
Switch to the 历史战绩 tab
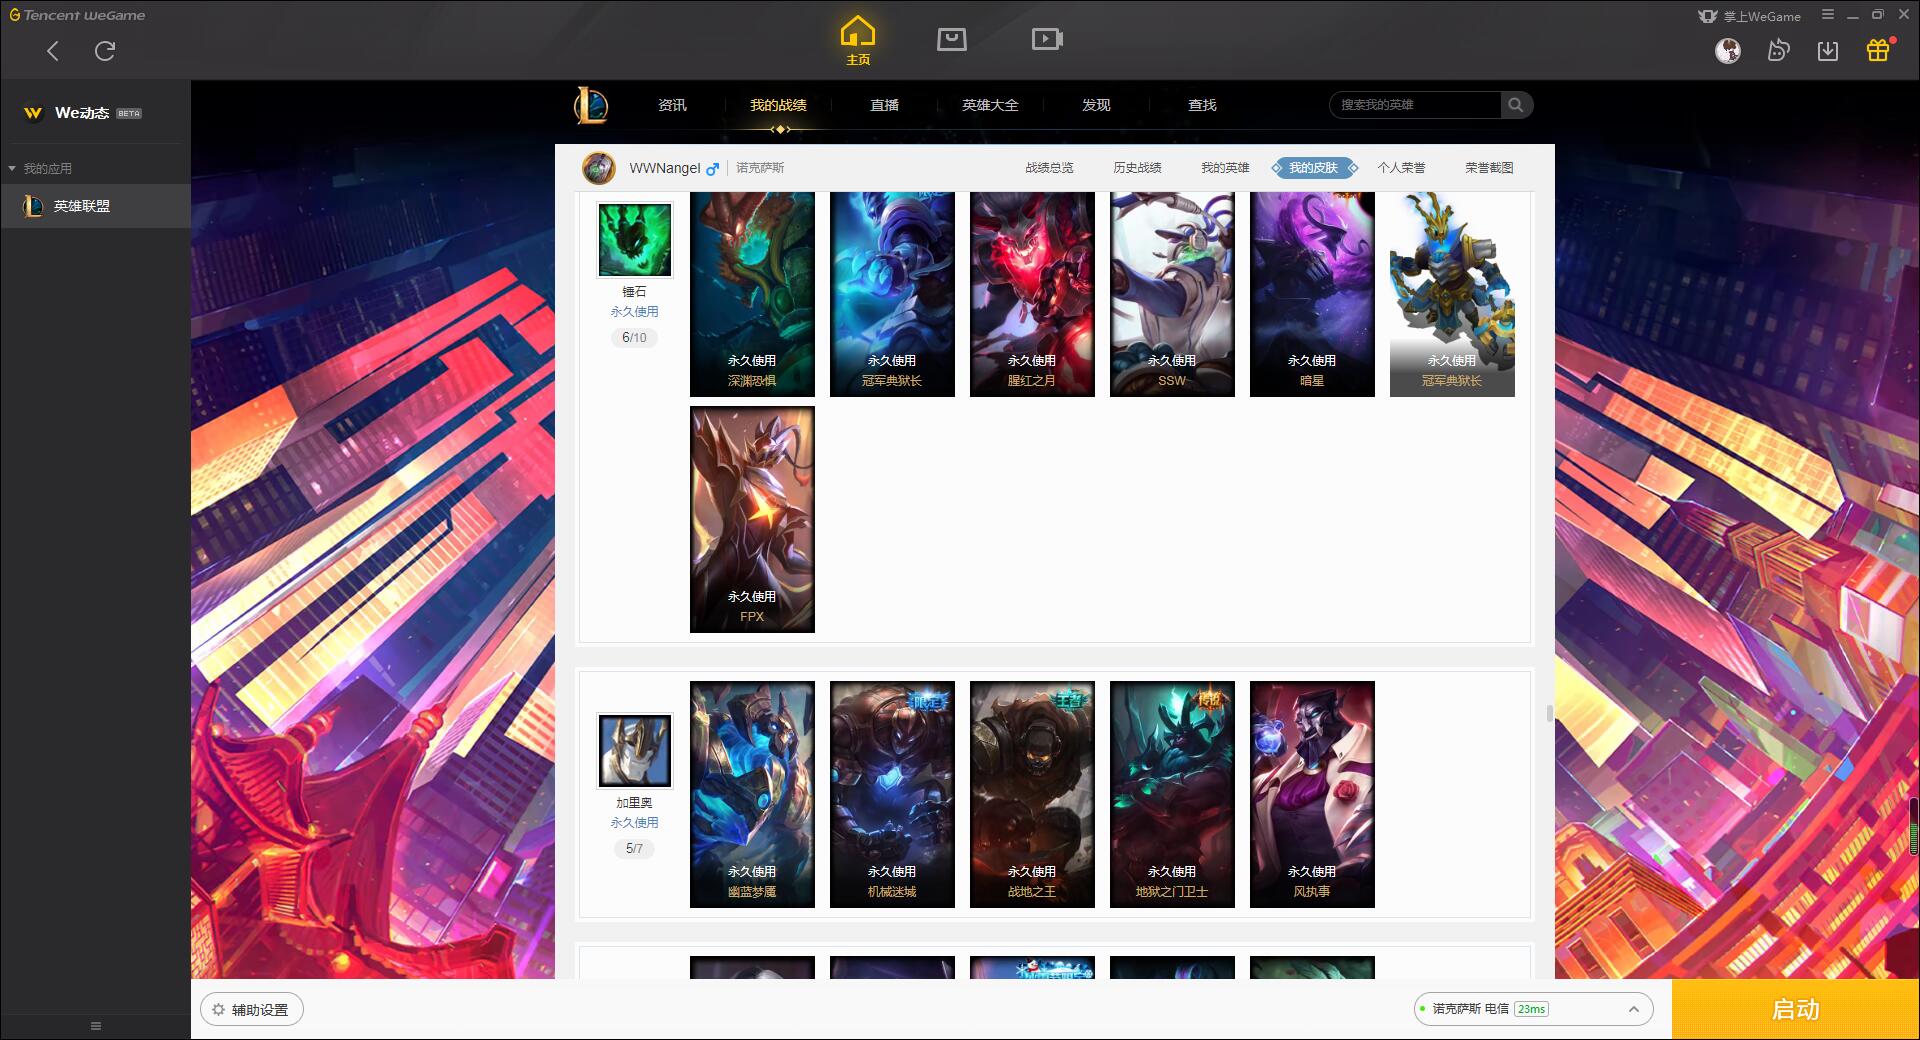(x=1137, y=168)
